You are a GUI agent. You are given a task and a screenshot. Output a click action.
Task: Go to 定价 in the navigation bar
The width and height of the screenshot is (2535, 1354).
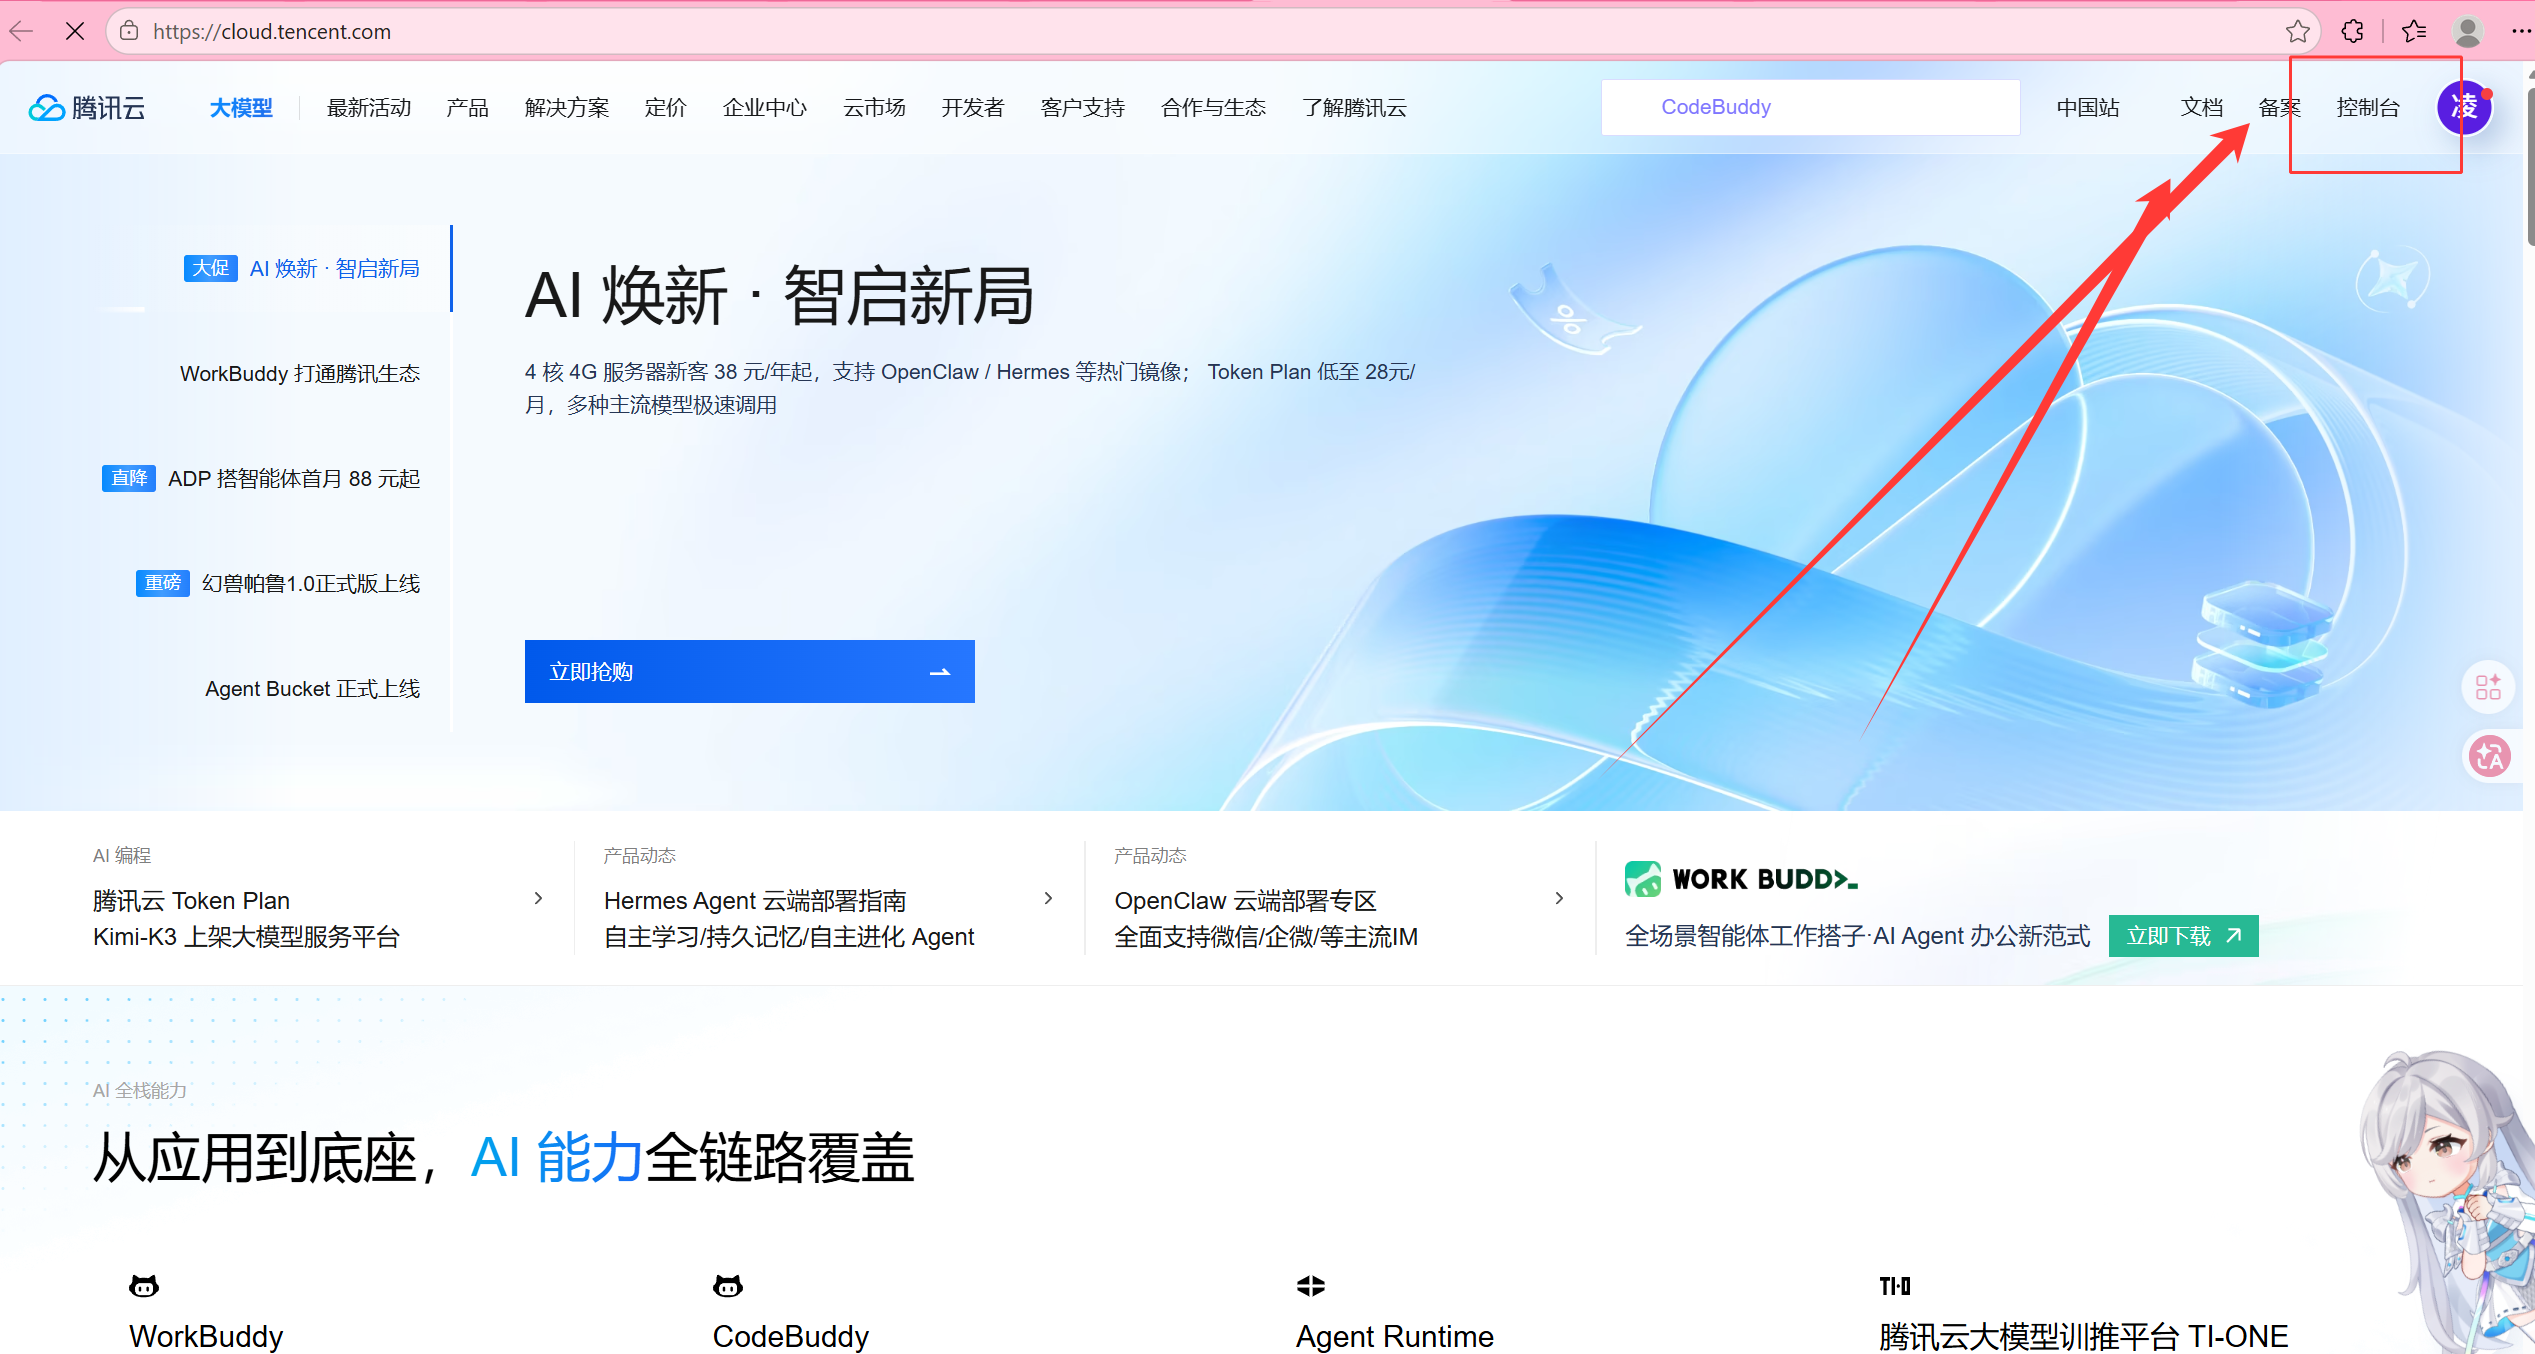[x=665, y=107]
